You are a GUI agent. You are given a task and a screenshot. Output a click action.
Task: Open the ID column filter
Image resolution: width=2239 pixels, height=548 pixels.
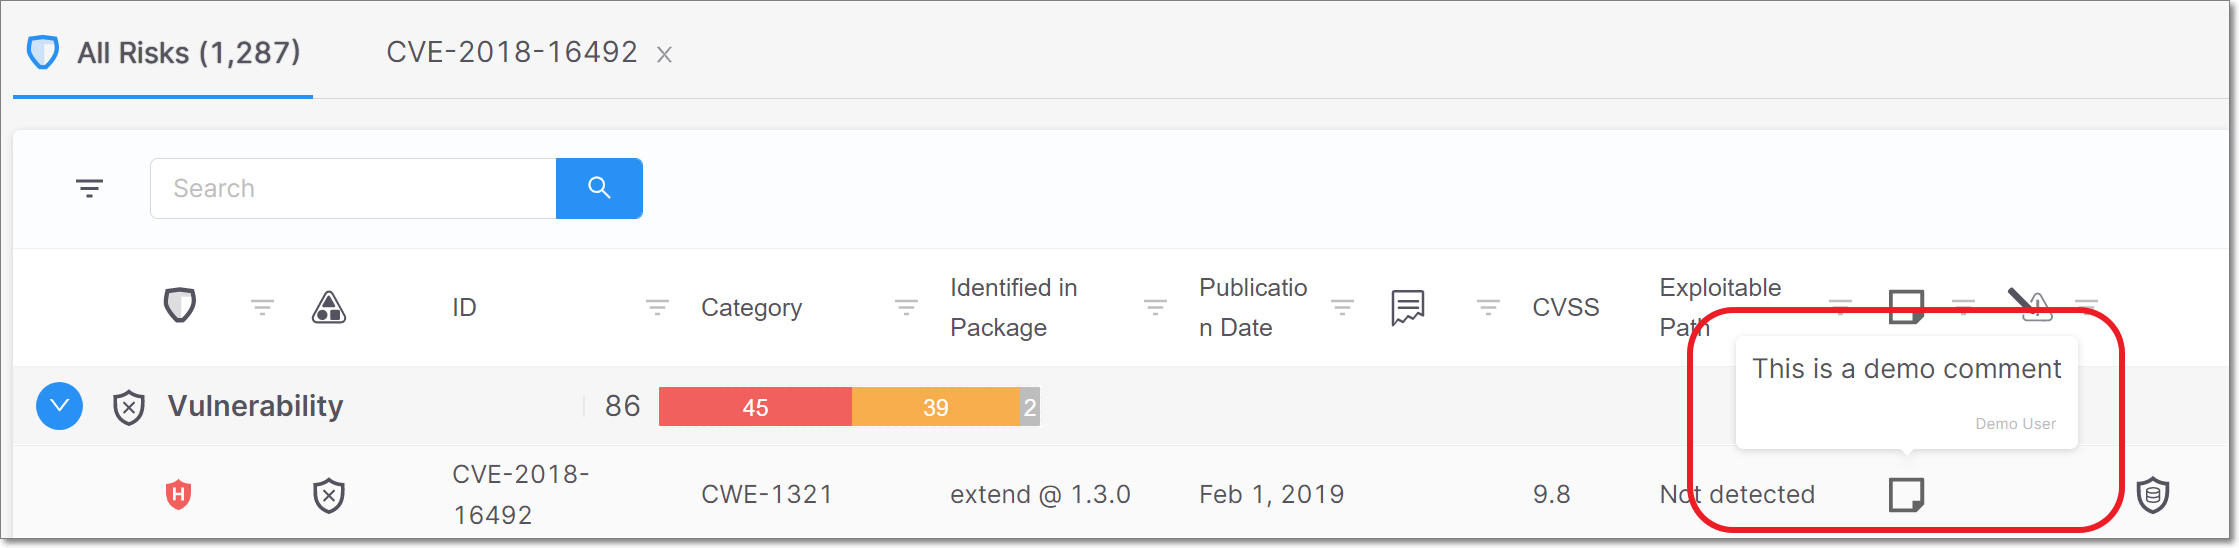coord(657,307)
